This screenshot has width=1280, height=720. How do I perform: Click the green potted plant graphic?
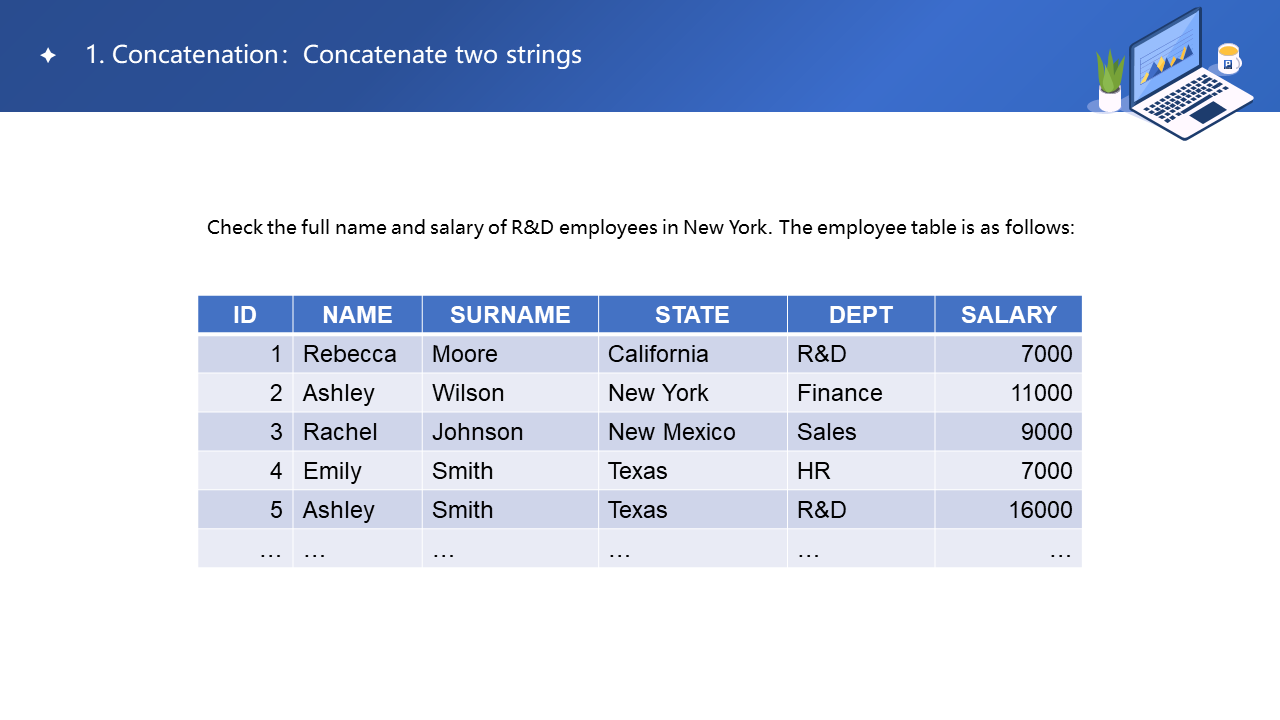pos(1110,82)
